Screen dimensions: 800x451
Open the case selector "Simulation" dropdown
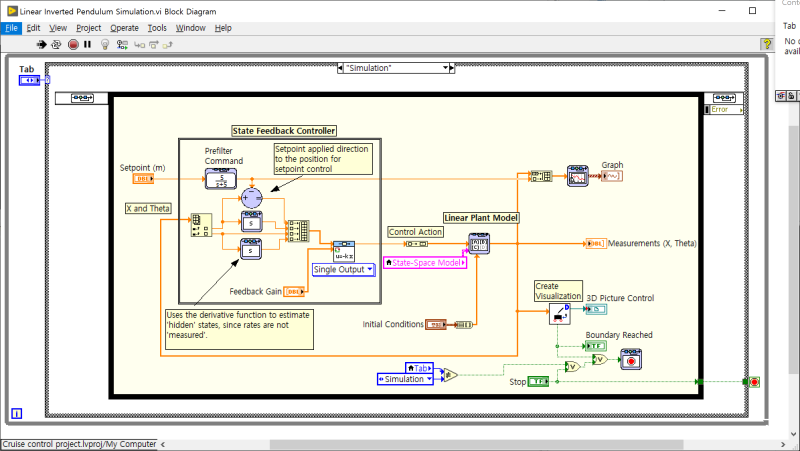[x=445, y=68]
